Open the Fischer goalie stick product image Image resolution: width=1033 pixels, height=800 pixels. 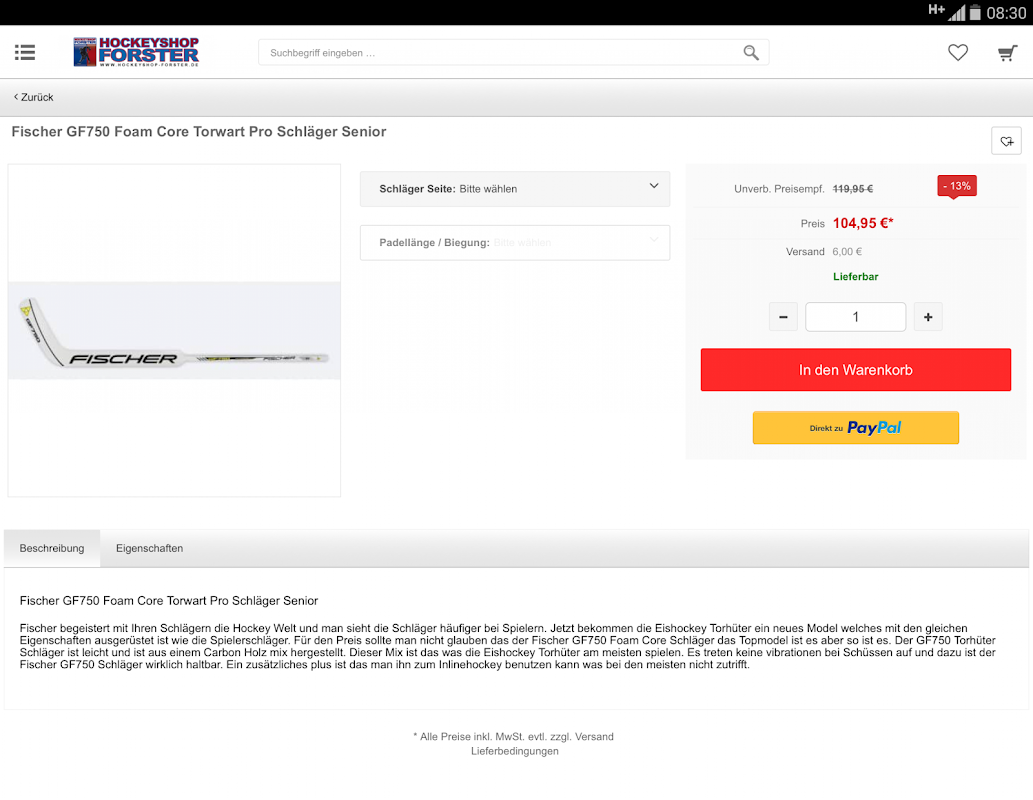pos(174,330)
